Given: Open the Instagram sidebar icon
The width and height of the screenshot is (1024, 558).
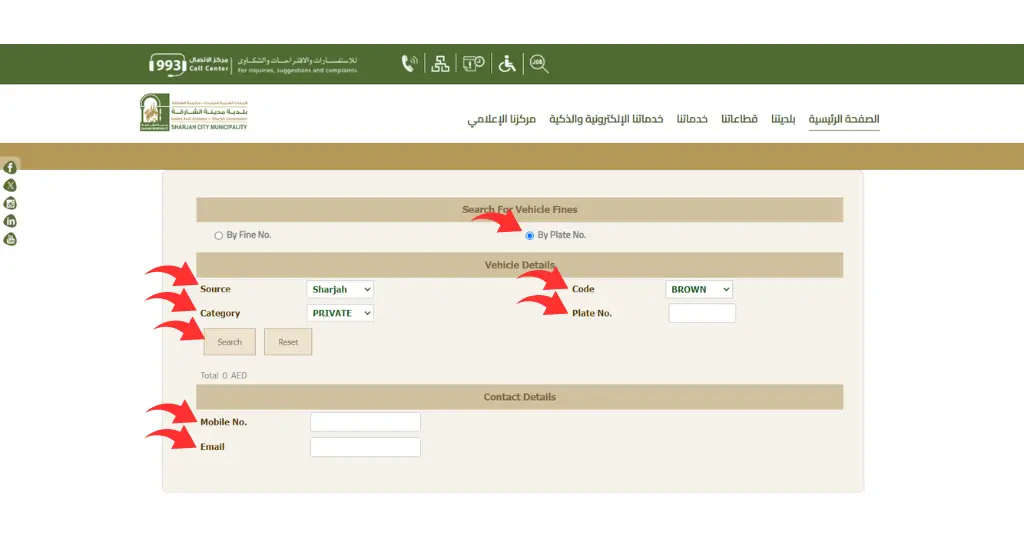Looking at the screenshot, I should pos(10,203).
